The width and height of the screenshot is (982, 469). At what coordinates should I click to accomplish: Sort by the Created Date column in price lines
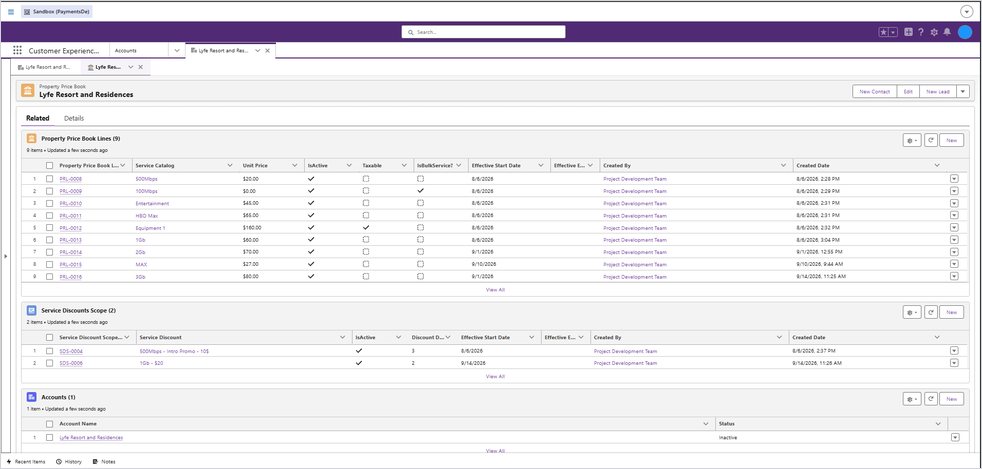[x=812, y=165]
